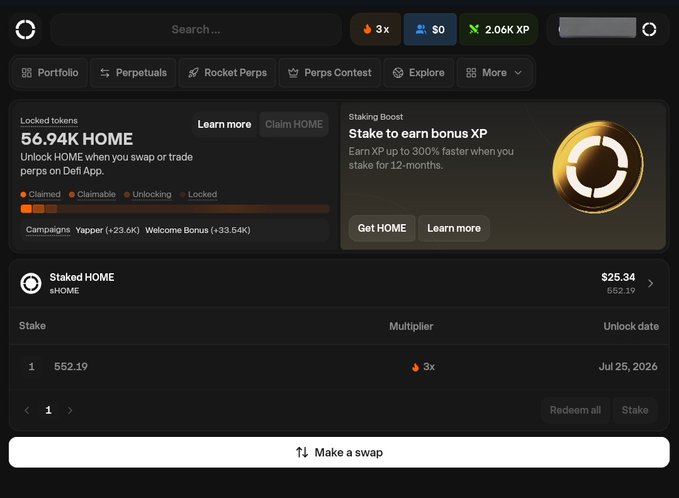The height and width of the screenshot is (498, 679).
Task: Click the Stake column header
Action: pos(32,326)
